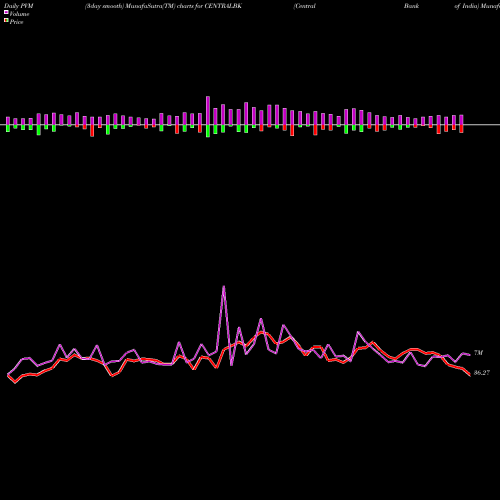Click the tallest purple volume bar

coord(208,111)
